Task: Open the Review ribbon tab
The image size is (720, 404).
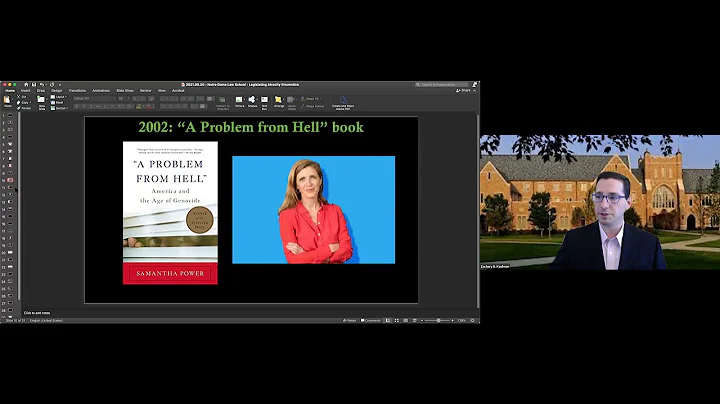Action: click(x=146, y=90)
